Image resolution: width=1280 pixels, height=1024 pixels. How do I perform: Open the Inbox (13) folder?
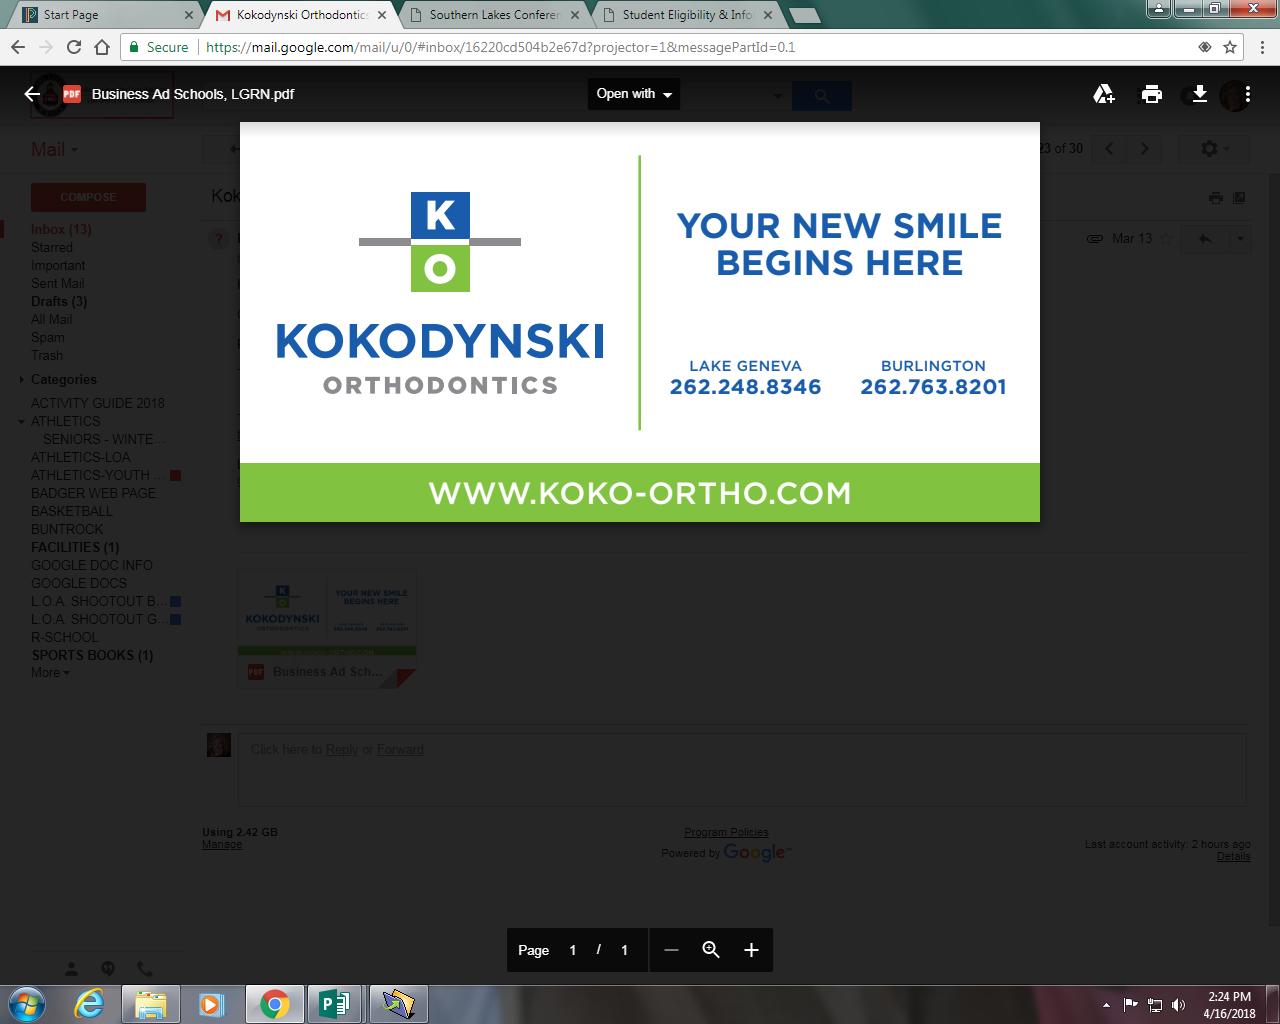(61, 229)
